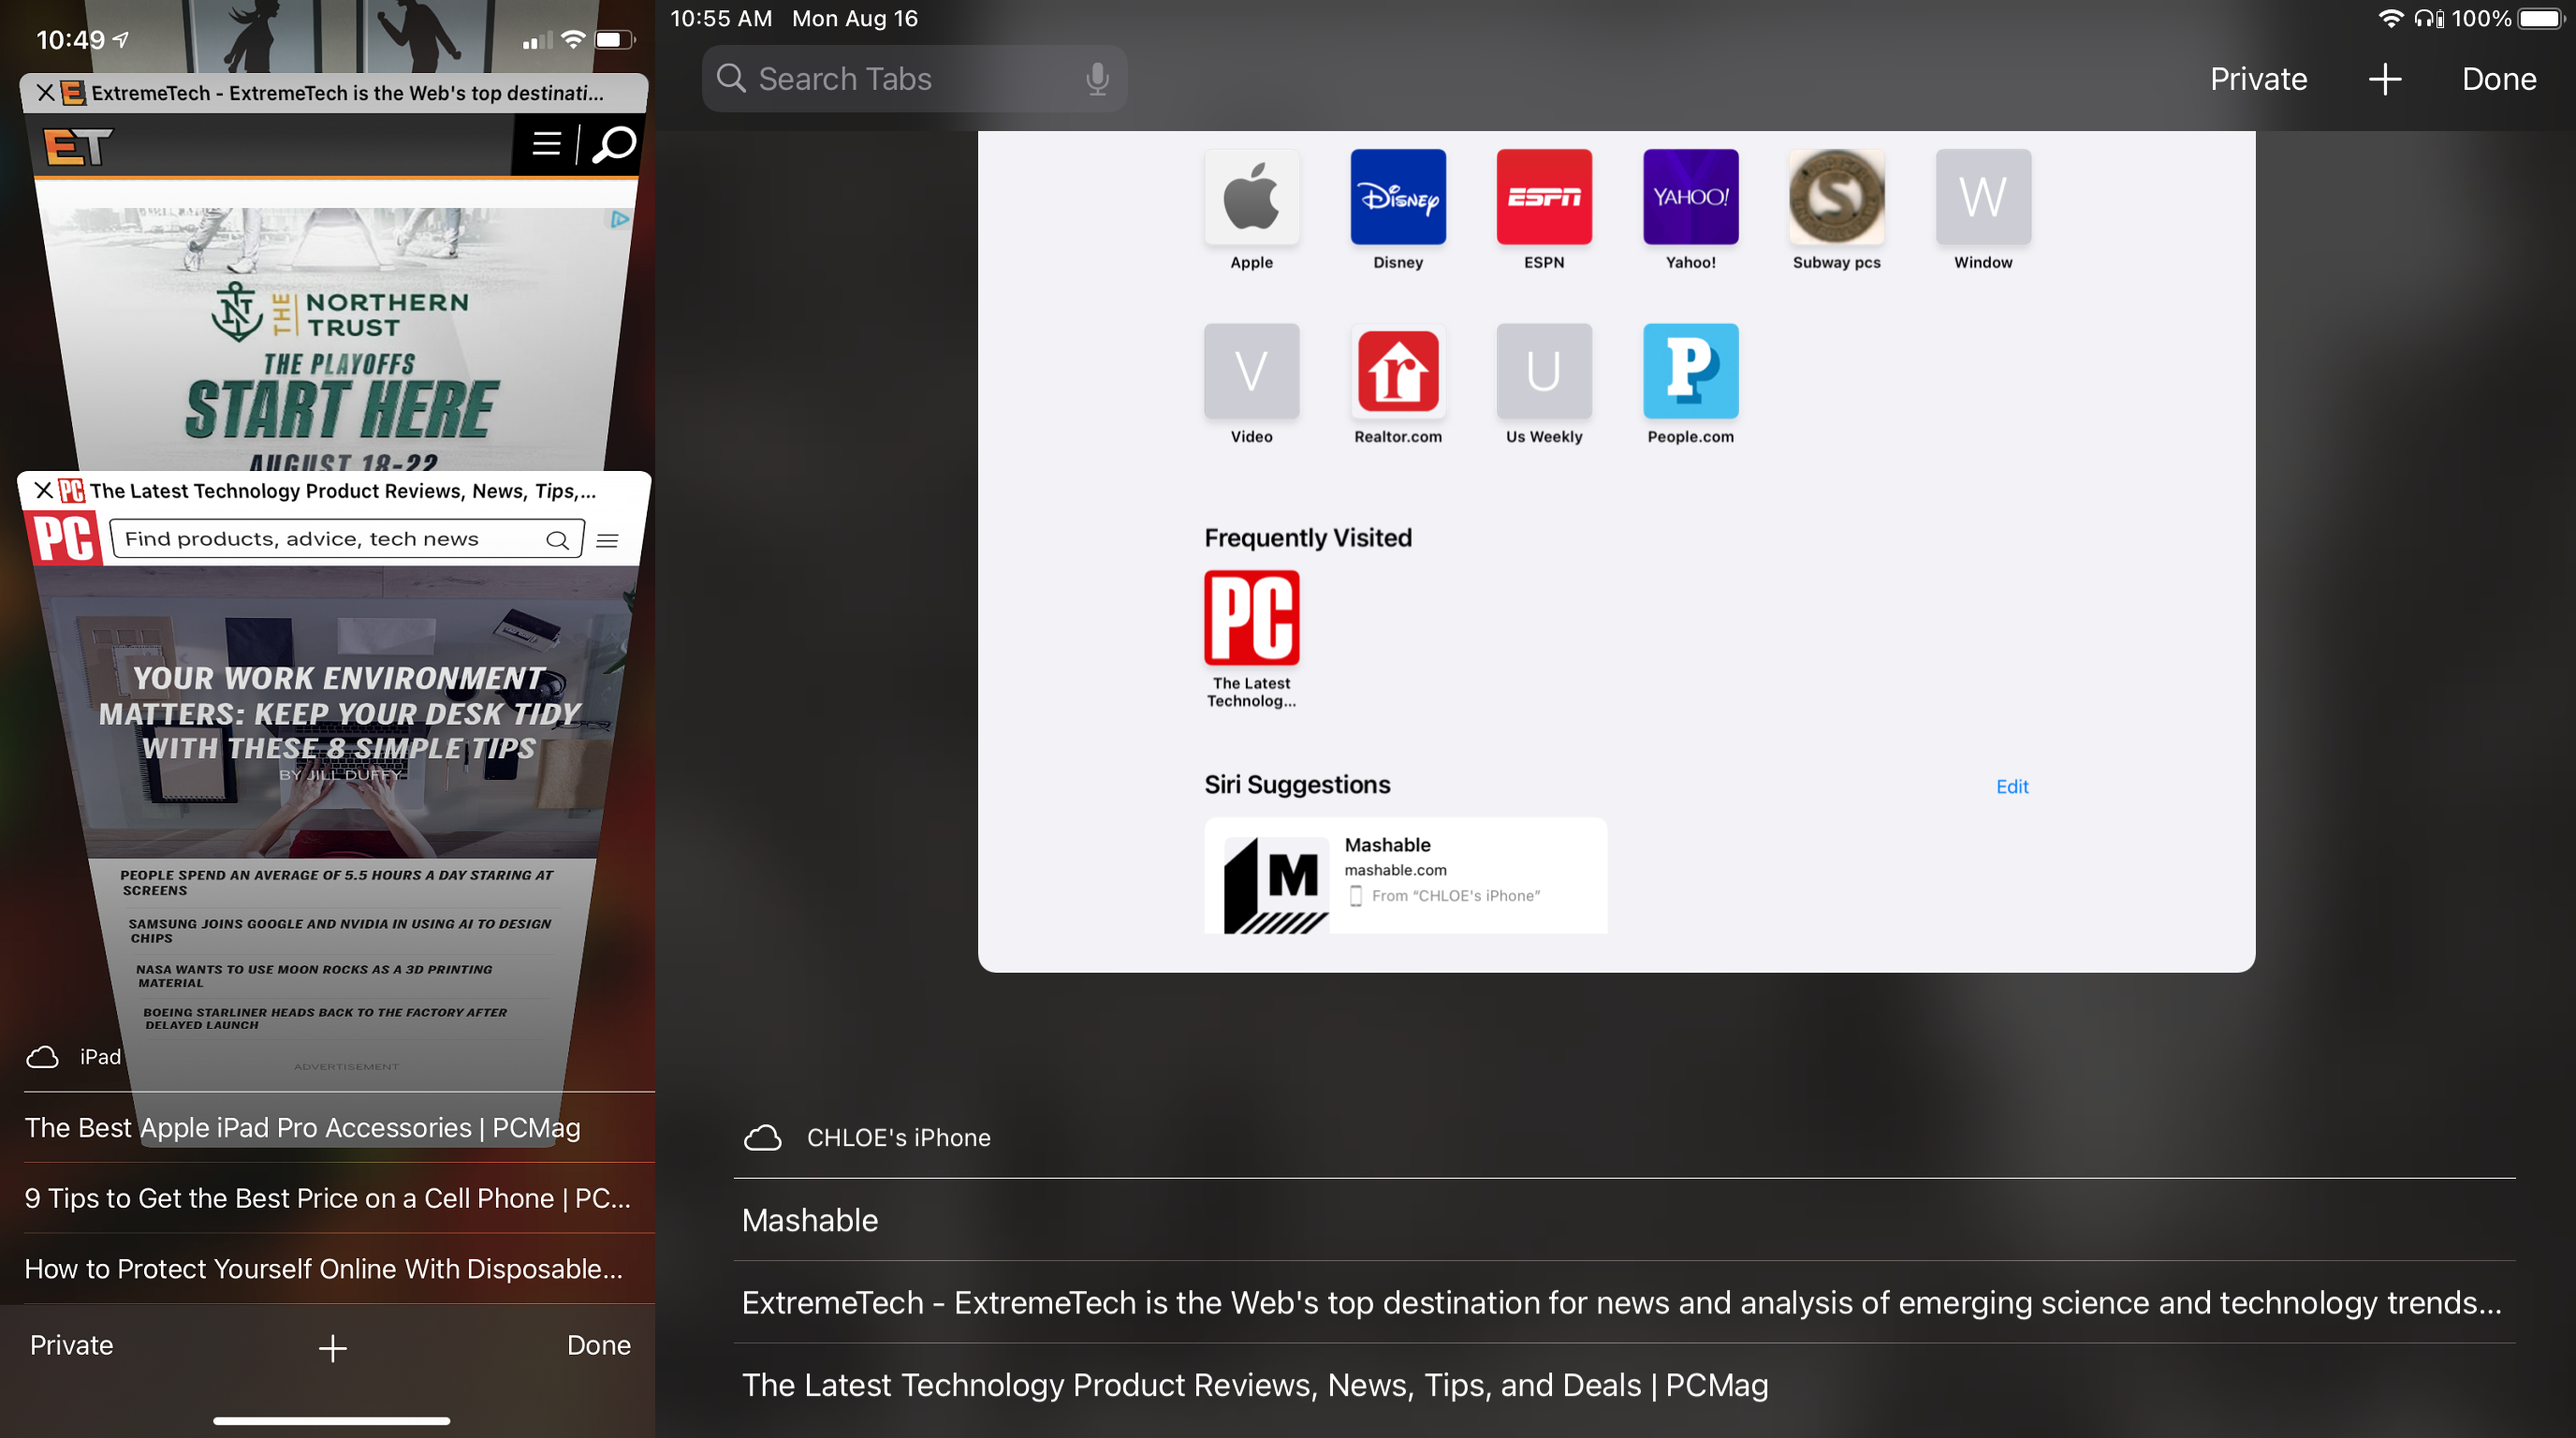Click the PCMag search field
The image size is (2576, 1438).
pyautogui.click(x=347, y=539)
